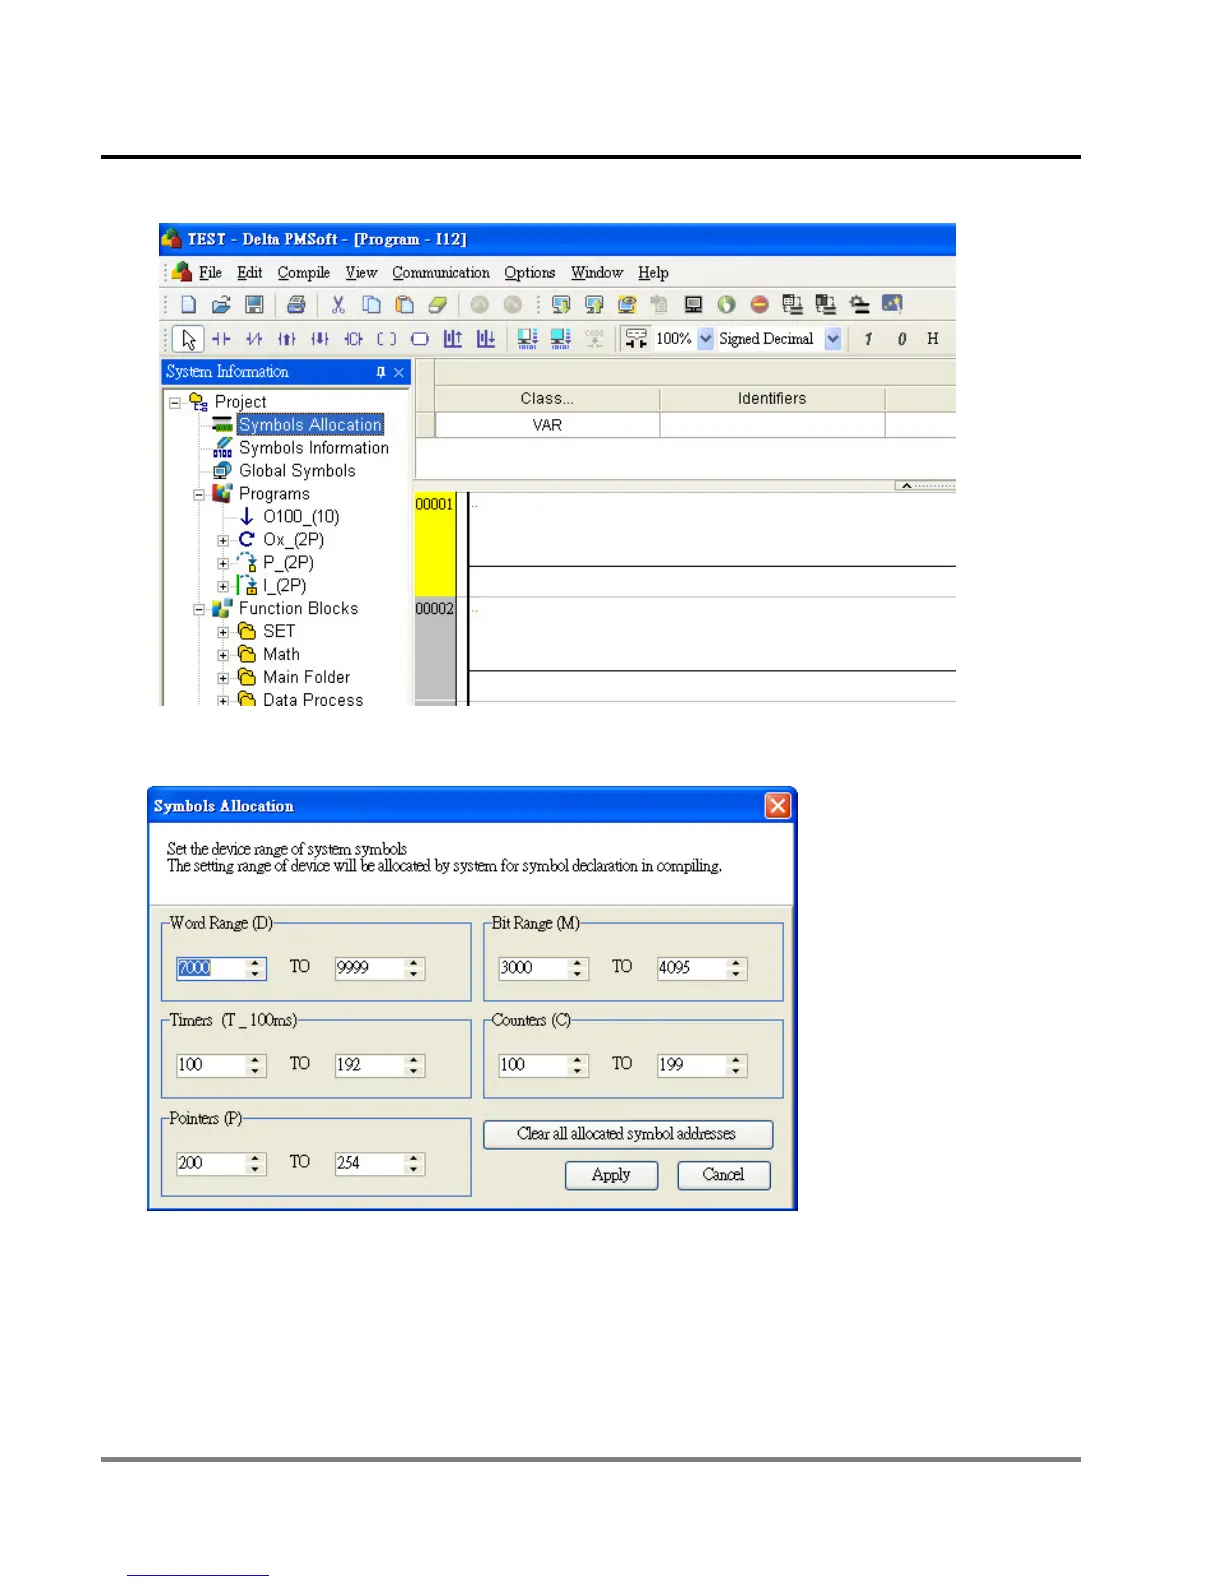Click Clear all allocated symbol addresses
The height and width of the screenshot is (1584, 1224).
coord(627,1134)
